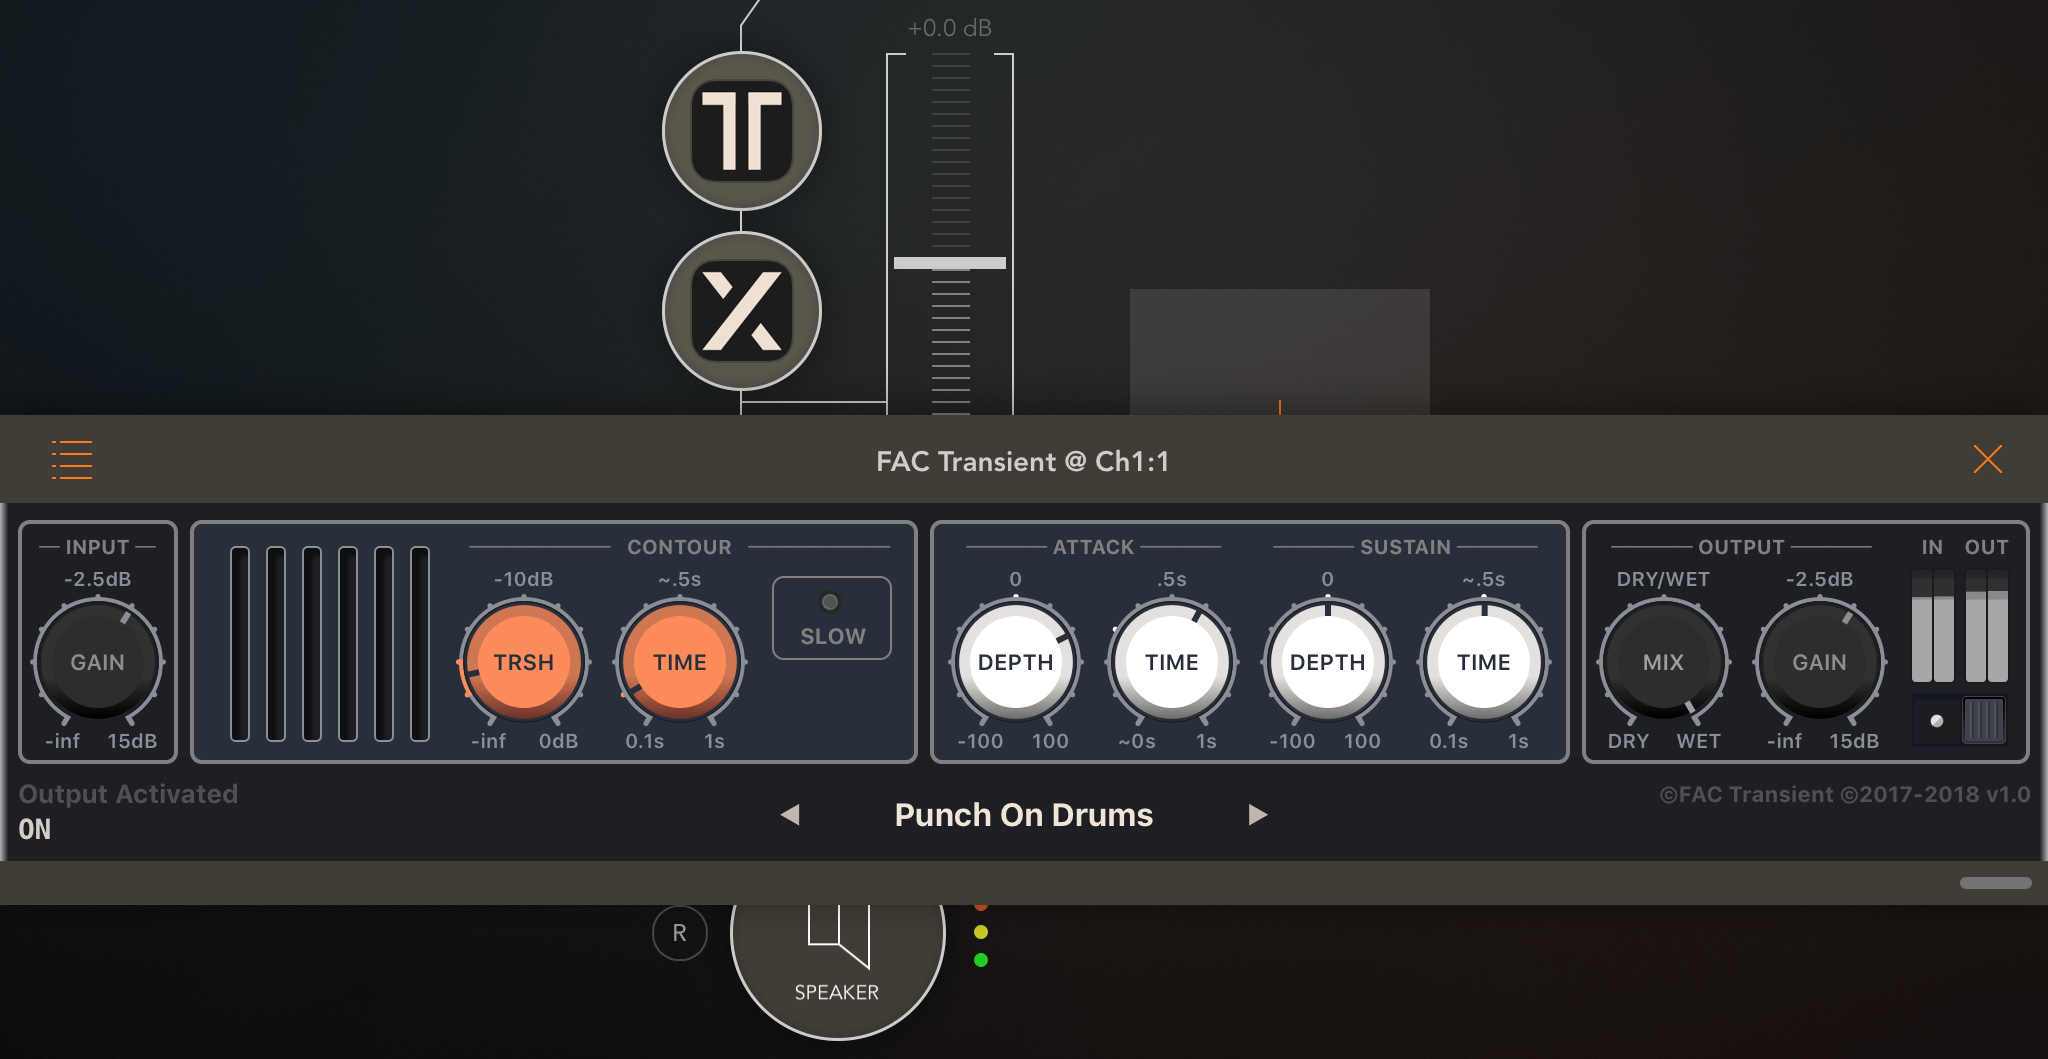Viewport: 2048px width, 1059px height.
Task: Click the orange TRSH threshold knob
Action: tap(524, 662)
